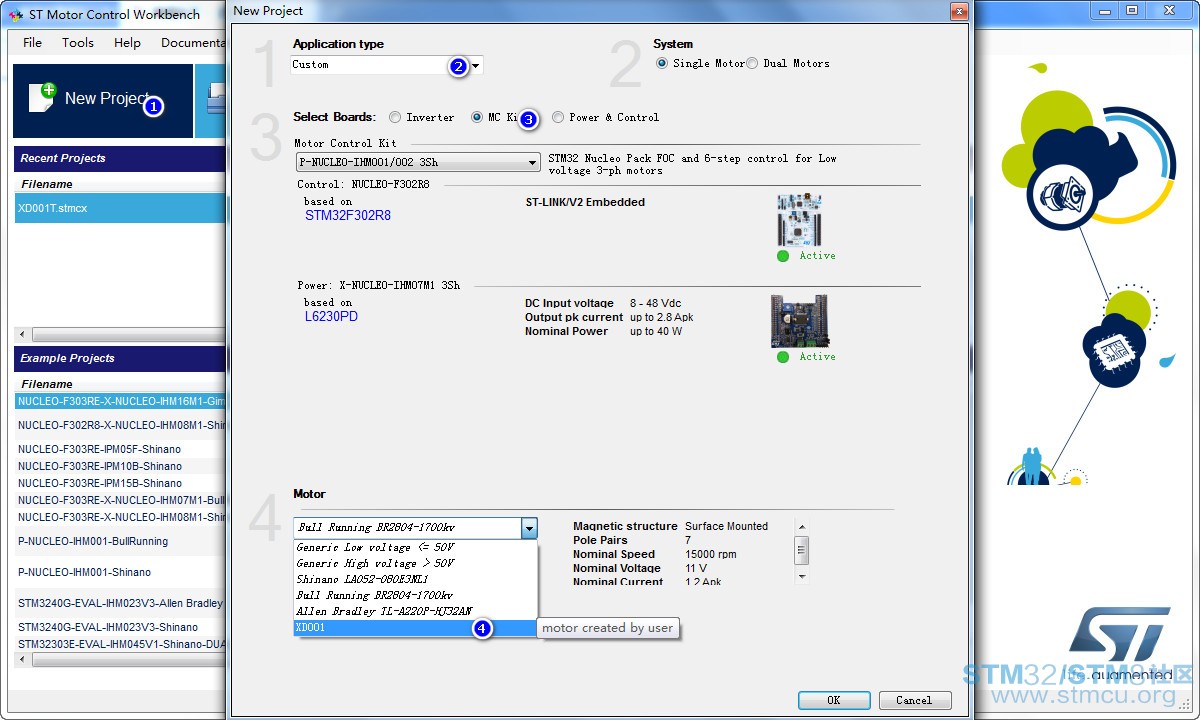The image size is (1200, 720).
Task: Click the NUCLEO-F302R8 control board thumbnail
Action: (x=799, y=220)
